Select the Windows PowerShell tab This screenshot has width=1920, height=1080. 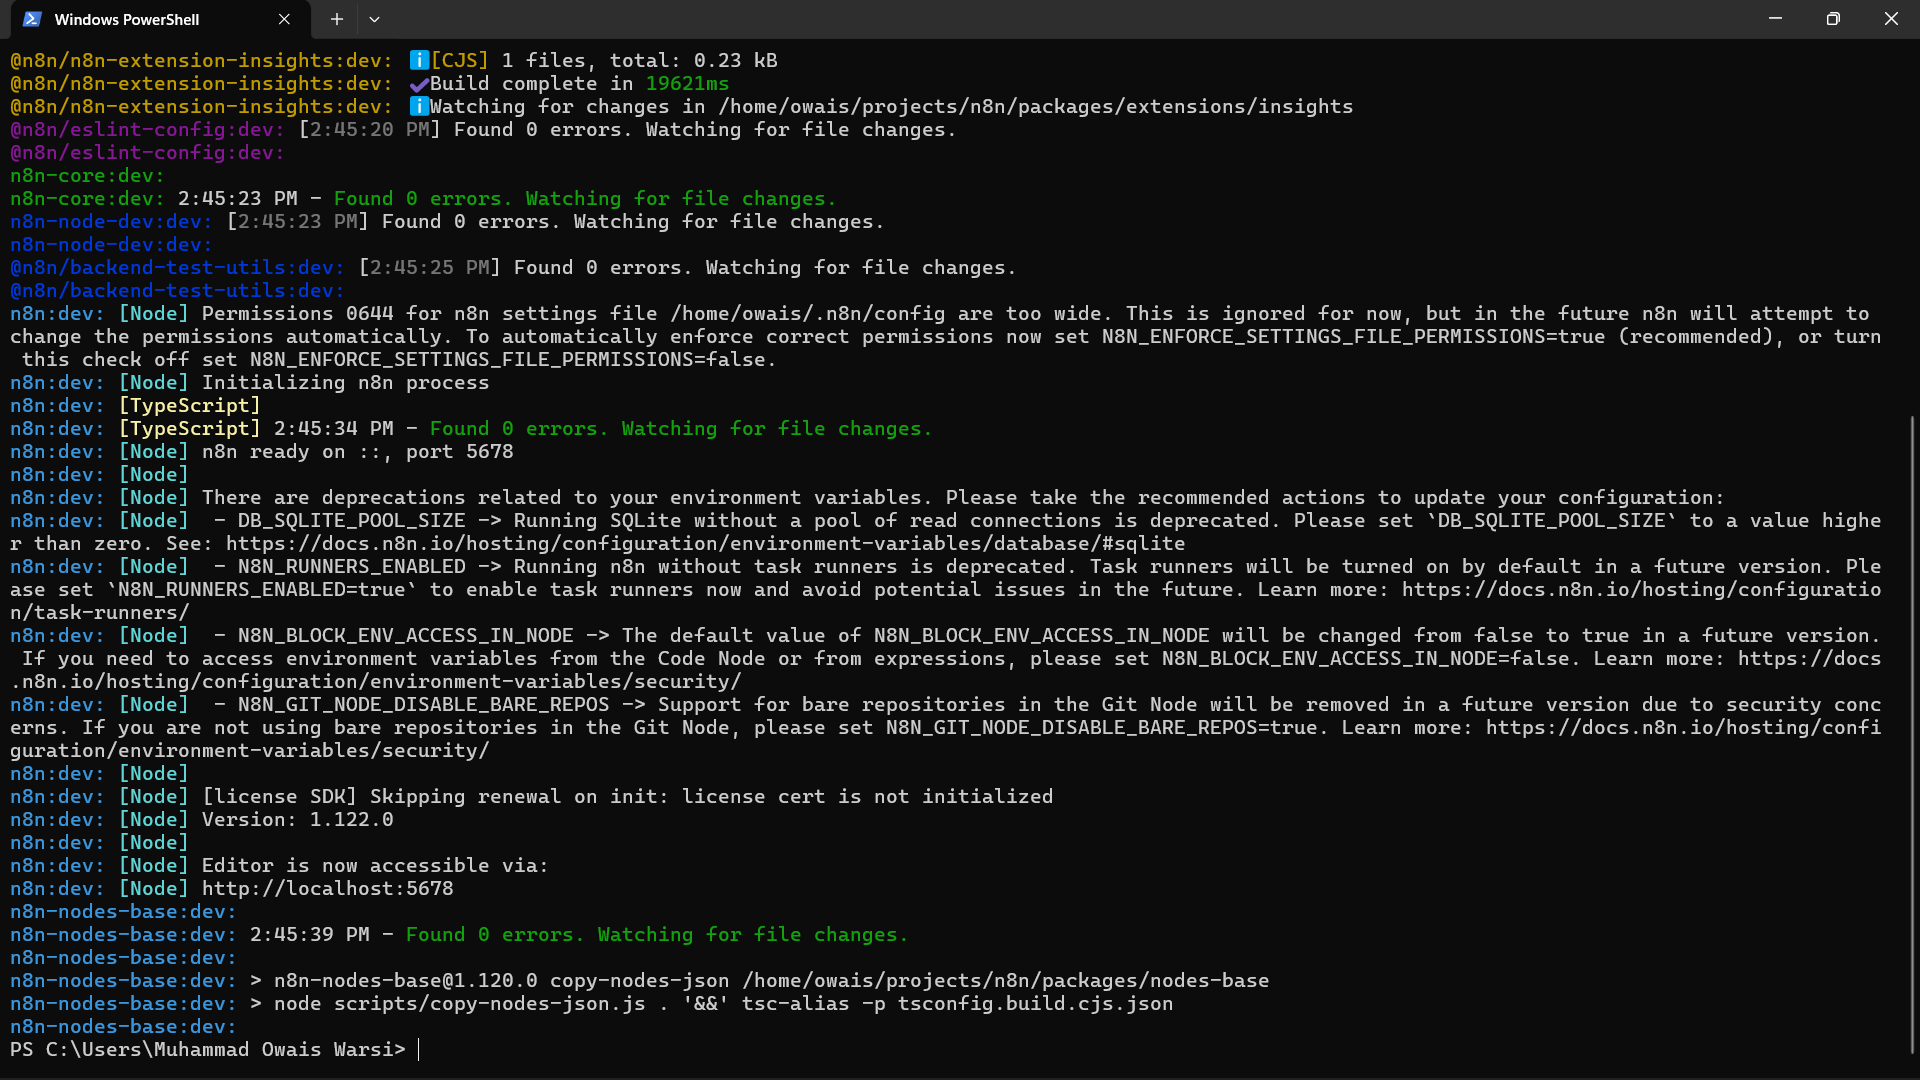127,19
